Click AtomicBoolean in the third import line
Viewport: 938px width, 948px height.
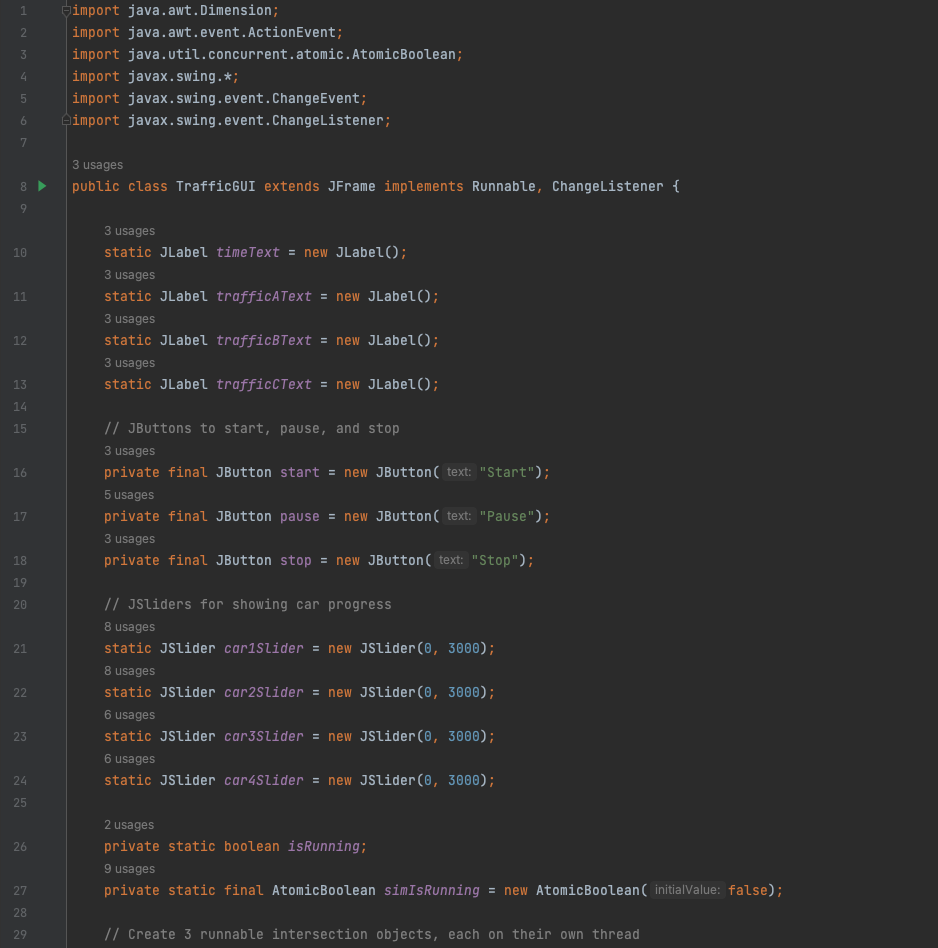click(x=403, y=54)
